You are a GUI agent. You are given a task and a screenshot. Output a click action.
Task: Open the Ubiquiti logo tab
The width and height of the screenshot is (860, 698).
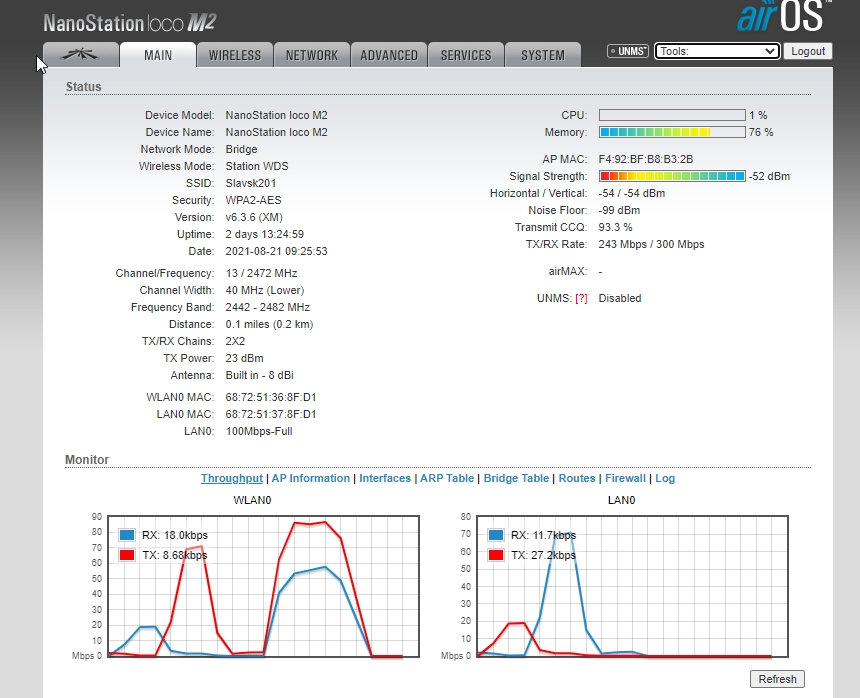pyautogui.click(x=81, y=55)
